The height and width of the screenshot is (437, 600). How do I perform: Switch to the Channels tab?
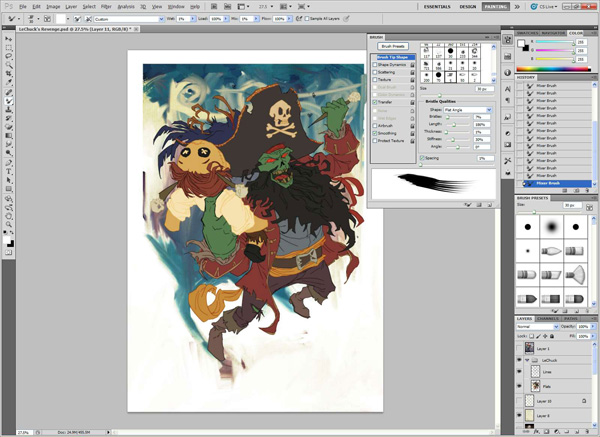(548, 318)
